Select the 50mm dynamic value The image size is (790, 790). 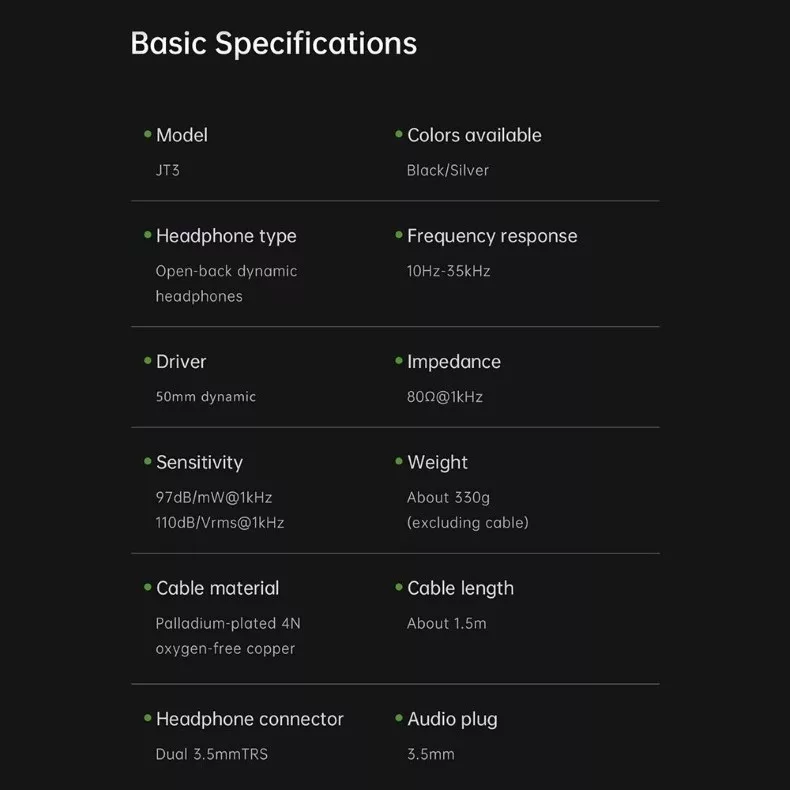coord(206,397)
